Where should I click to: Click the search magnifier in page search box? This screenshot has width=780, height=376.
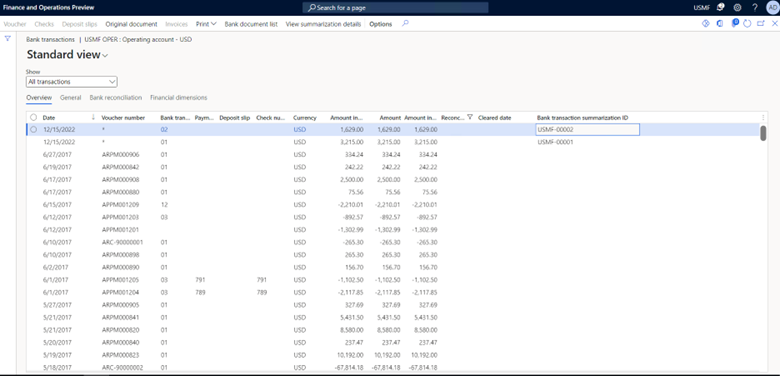[311, 8]
